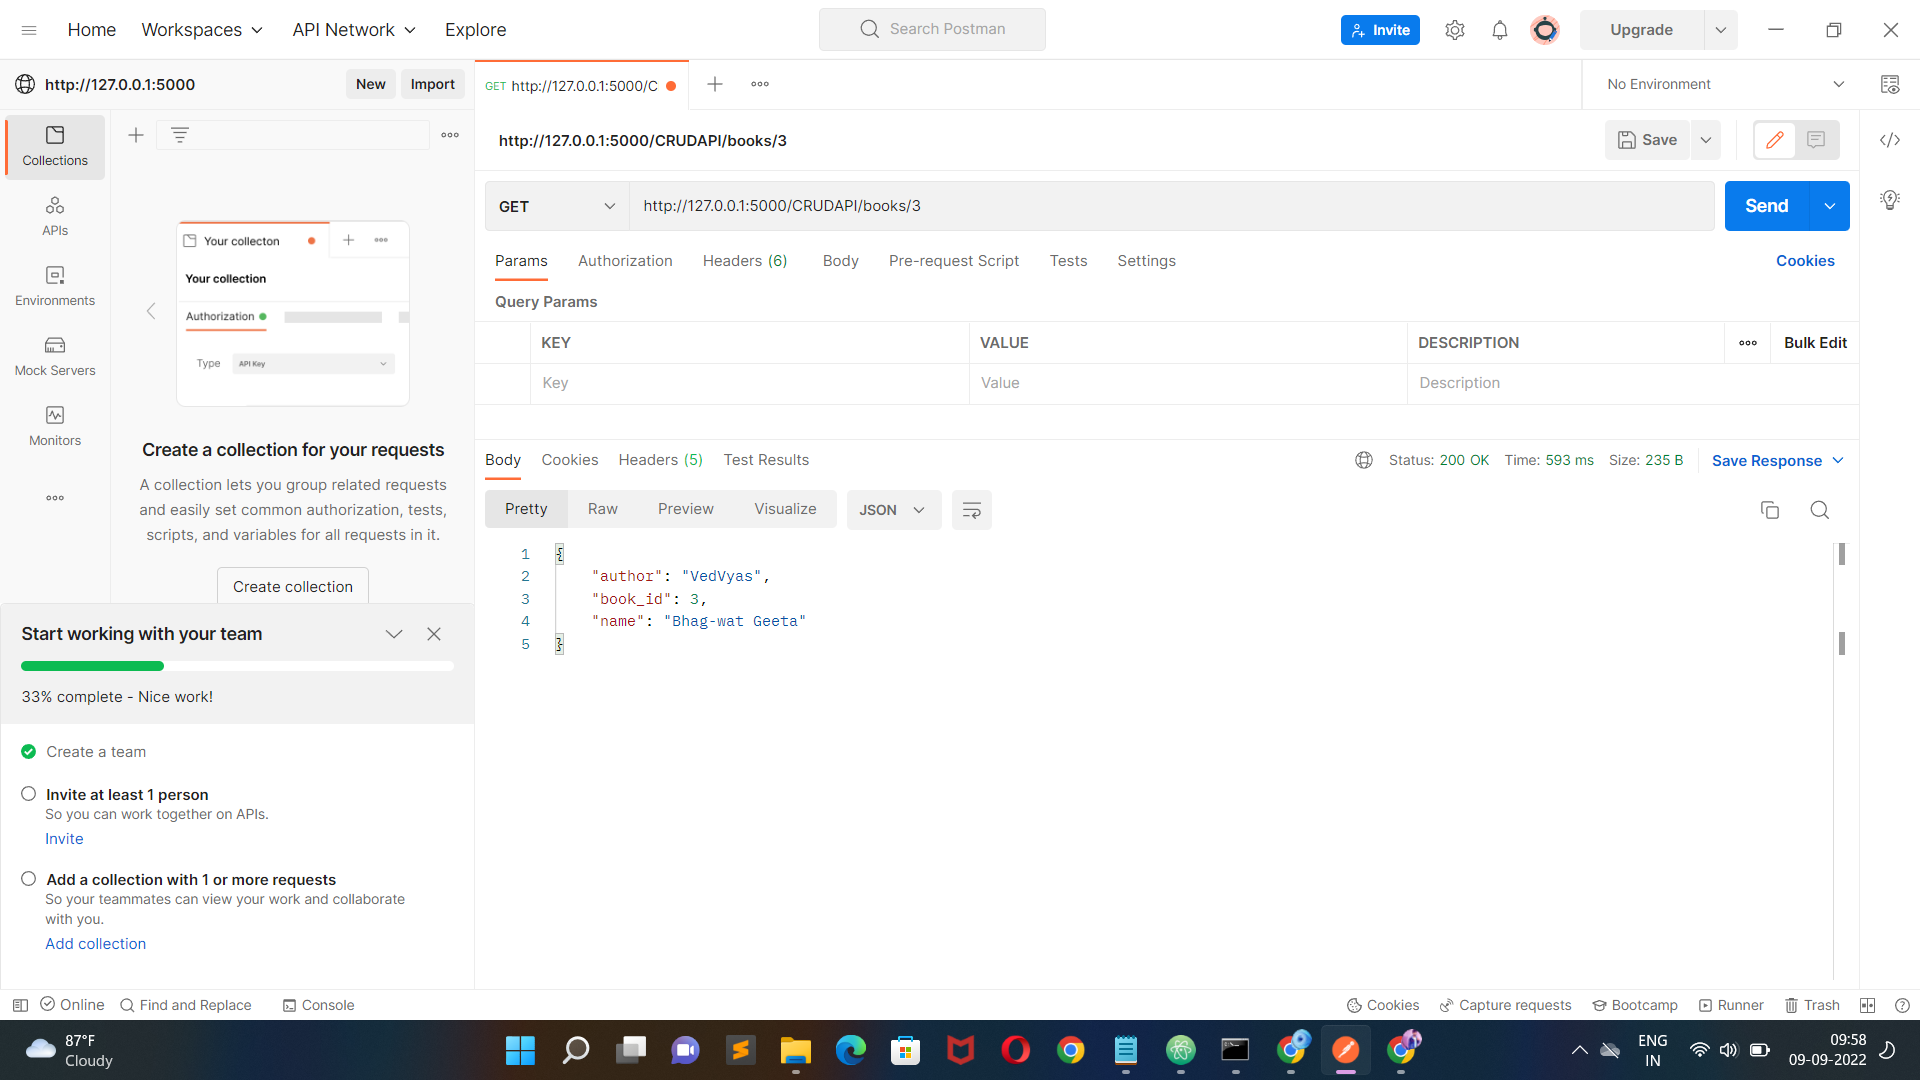Open the Postman Console
Screen dimensions: 1920x1080
coord(318,1005)
